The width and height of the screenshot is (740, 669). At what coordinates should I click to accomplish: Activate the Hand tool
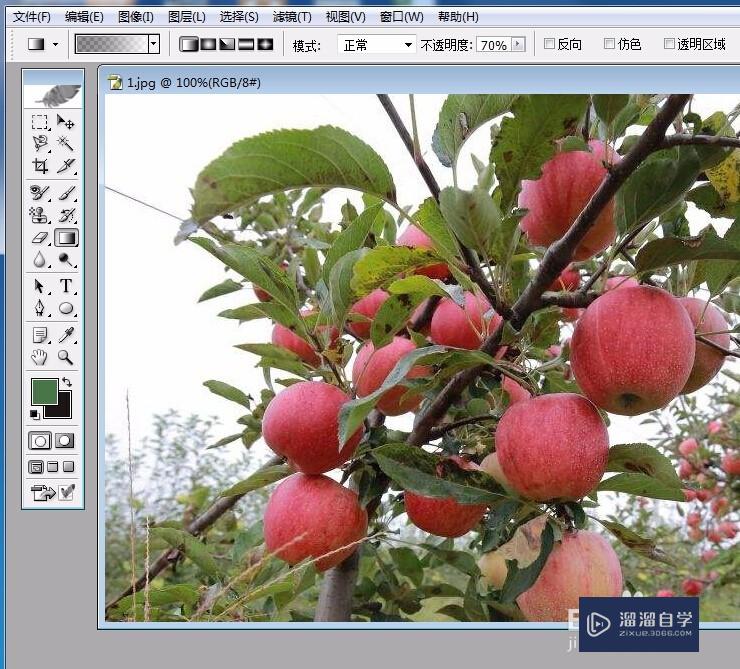pos(40,357)
